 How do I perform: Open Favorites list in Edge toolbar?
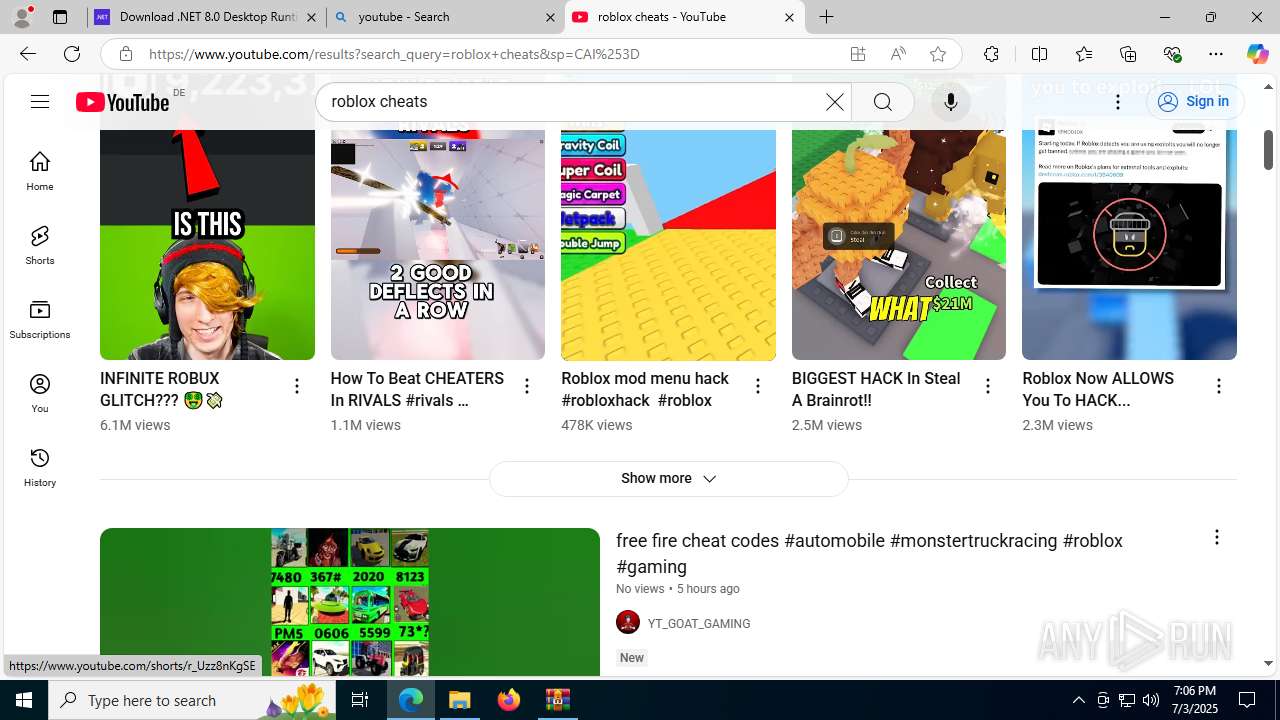click(x=1084, y=54)
